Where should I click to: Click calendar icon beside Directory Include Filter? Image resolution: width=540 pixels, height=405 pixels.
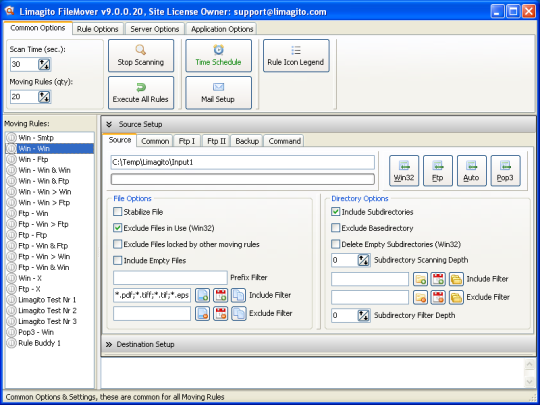pyautogui.click(x=438, y=279)
